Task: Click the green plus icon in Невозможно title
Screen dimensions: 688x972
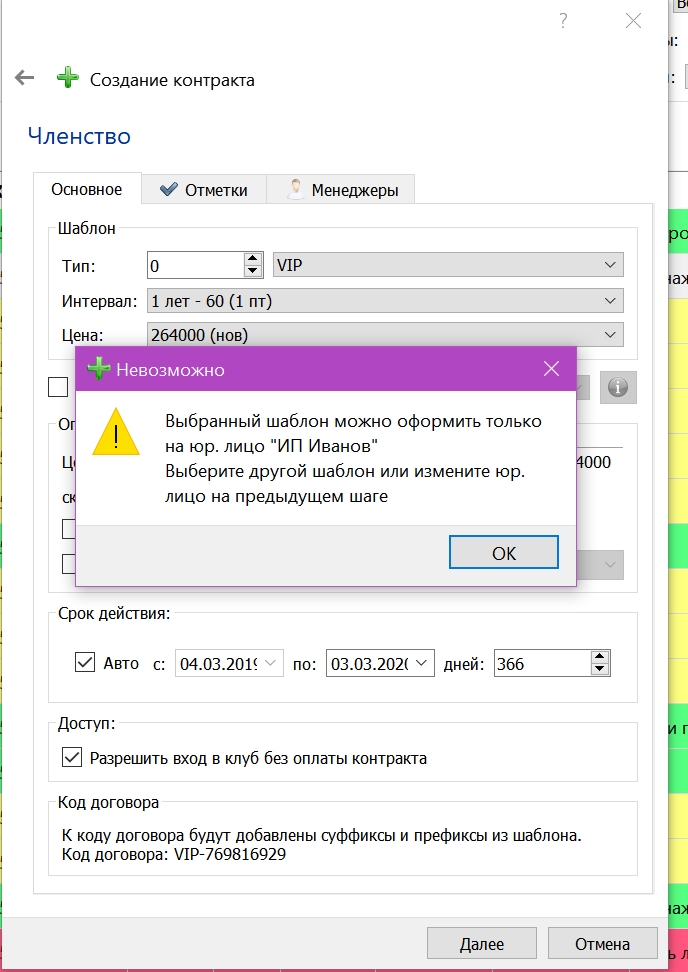Action: (99, 369)
